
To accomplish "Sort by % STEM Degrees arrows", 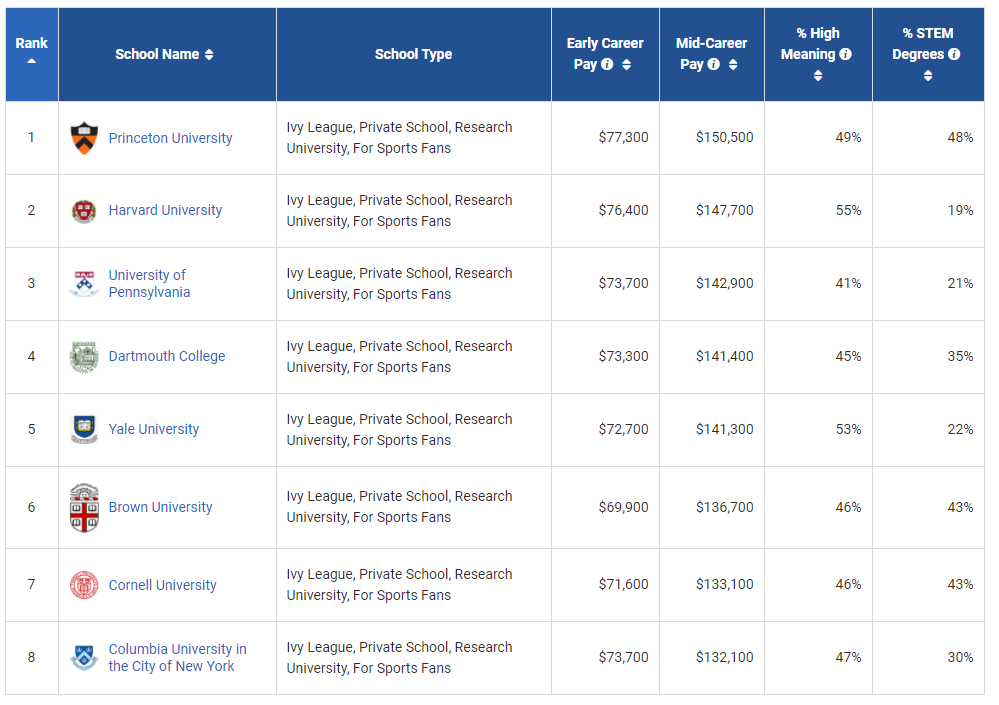I will point(928,76).
